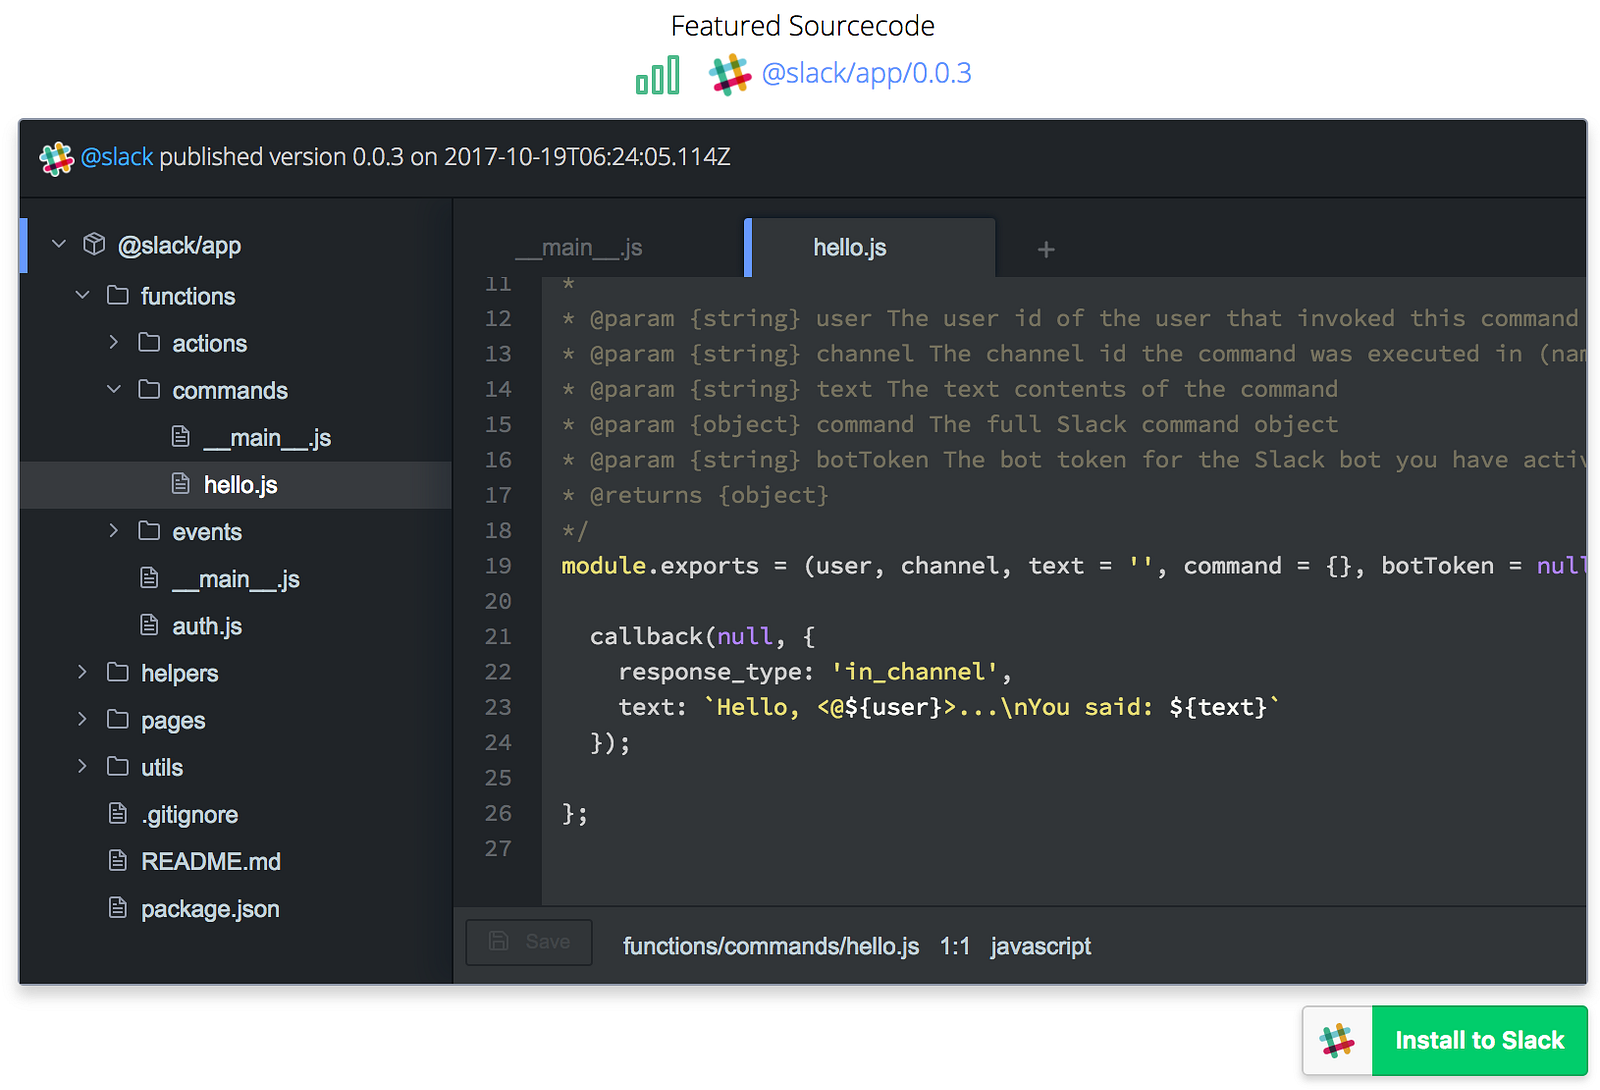
Task: Click the @returns {object} comment line
Action: [x=695, y=495]
